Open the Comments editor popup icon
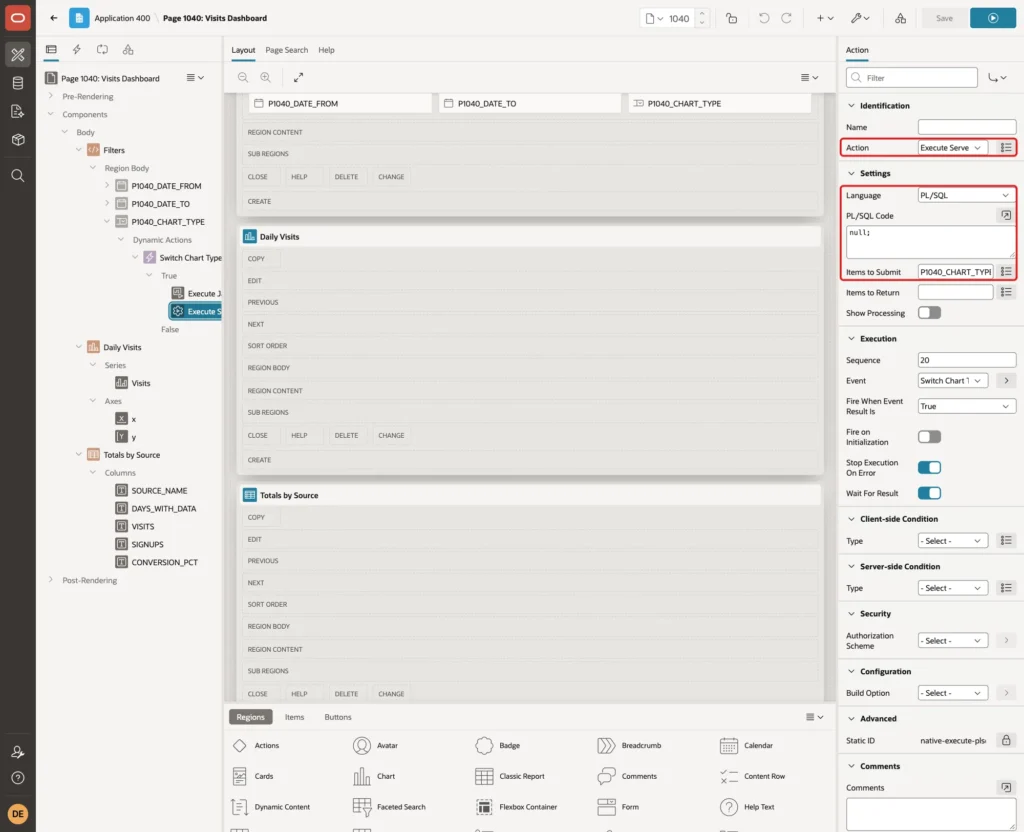 pos(1006,788)
